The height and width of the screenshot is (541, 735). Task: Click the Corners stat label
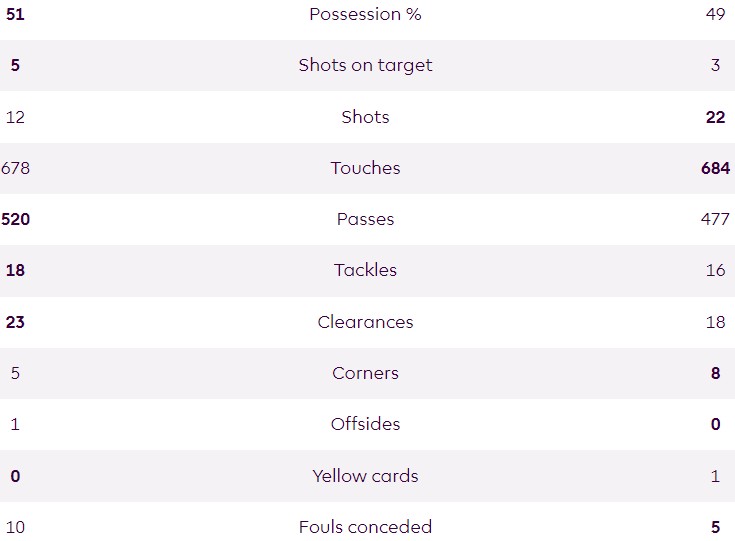pyautogui.click(x=365, y=373)
